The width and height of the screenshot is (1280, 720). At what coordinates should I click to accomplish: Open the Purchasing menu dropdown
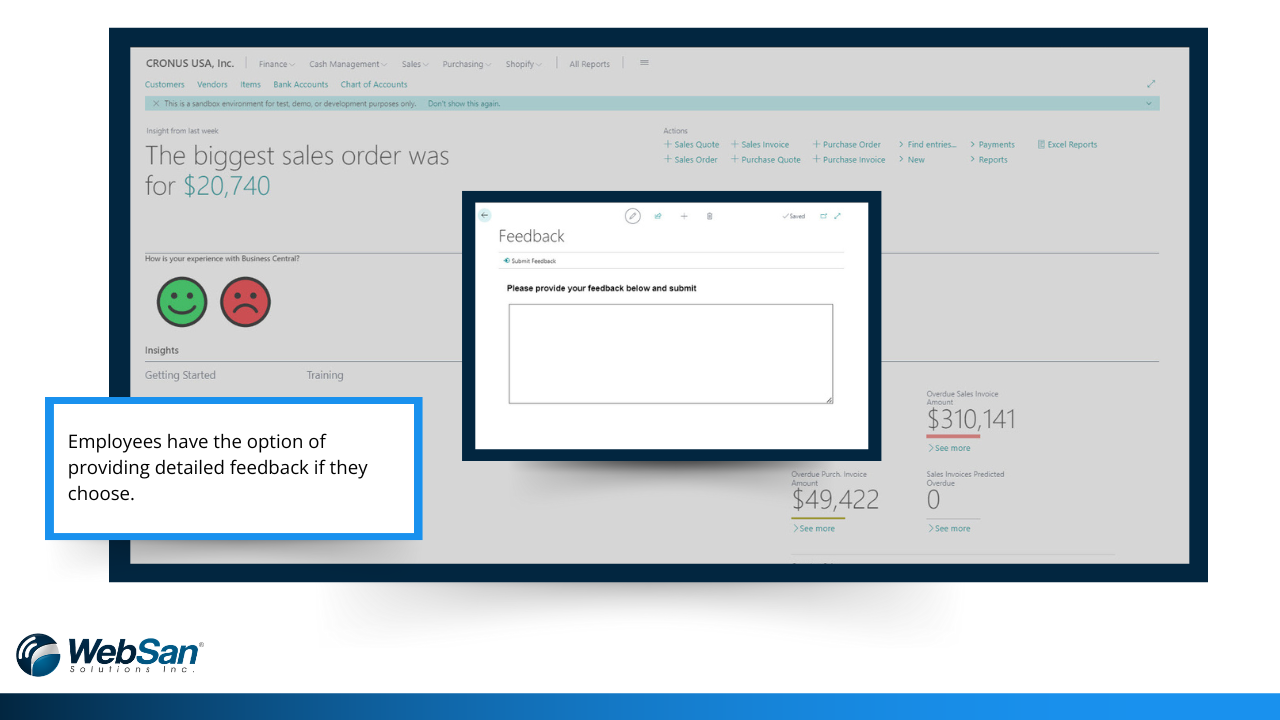[467, 64]
